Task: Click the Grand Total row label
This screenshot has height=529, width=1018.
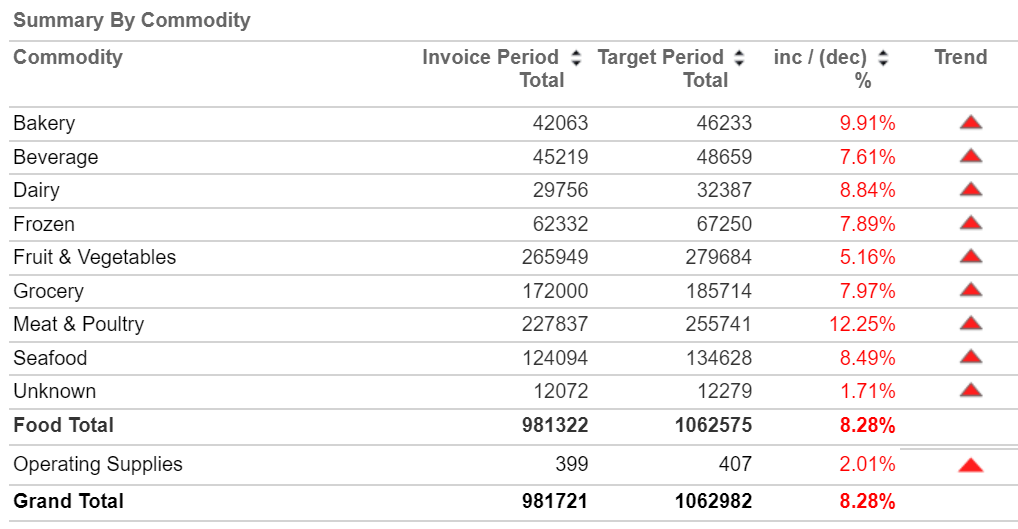Action: click(69, 501)
